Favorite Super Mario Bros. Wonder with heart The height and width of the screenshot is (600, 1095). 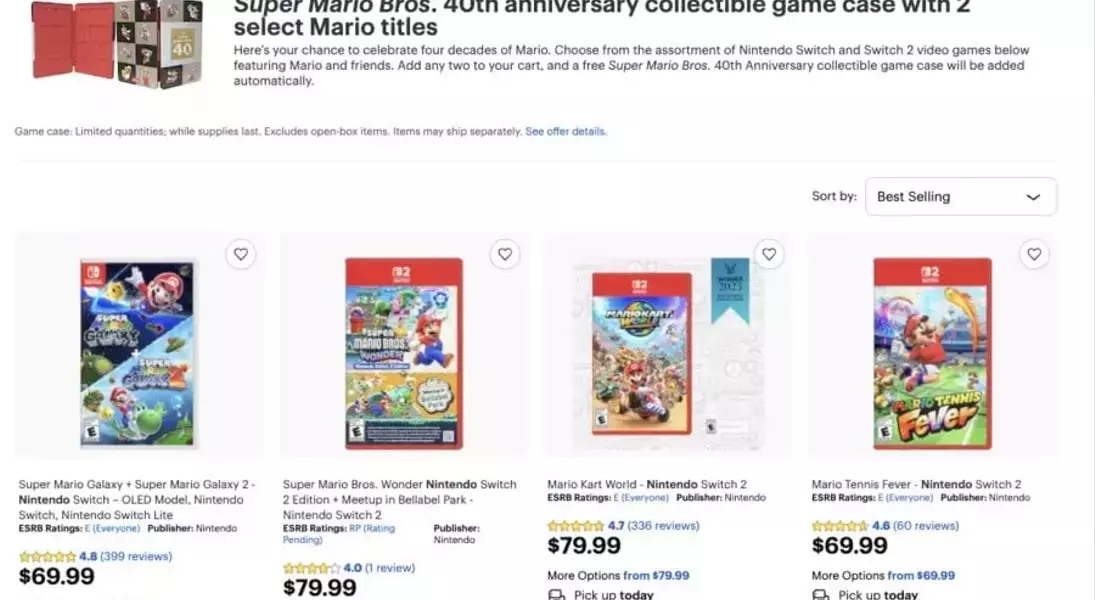(505, 255)
